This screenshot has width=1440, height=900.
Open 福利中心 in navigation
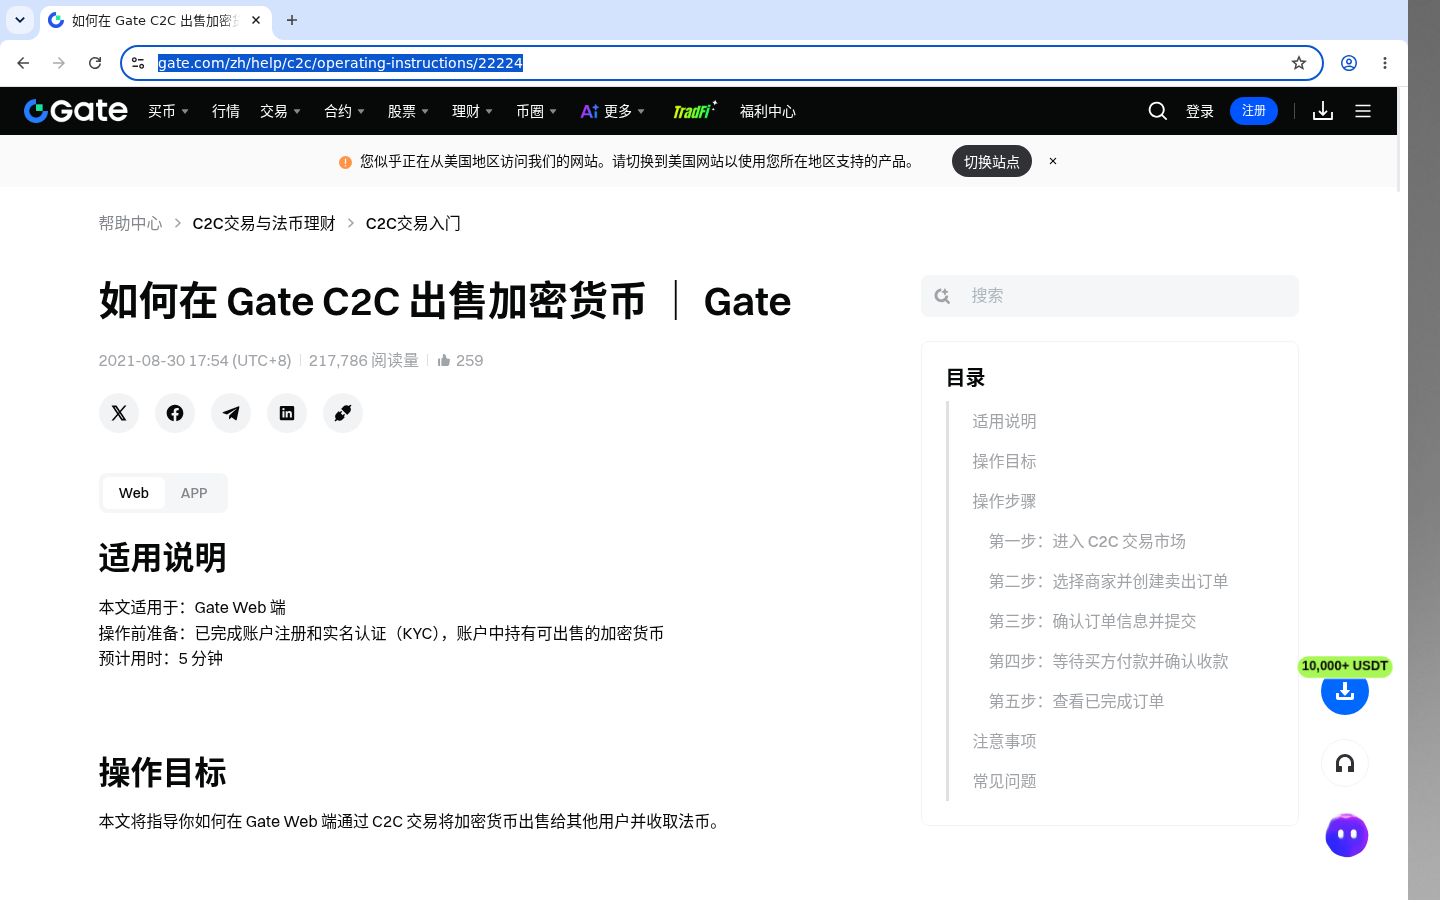click(768, 111)
